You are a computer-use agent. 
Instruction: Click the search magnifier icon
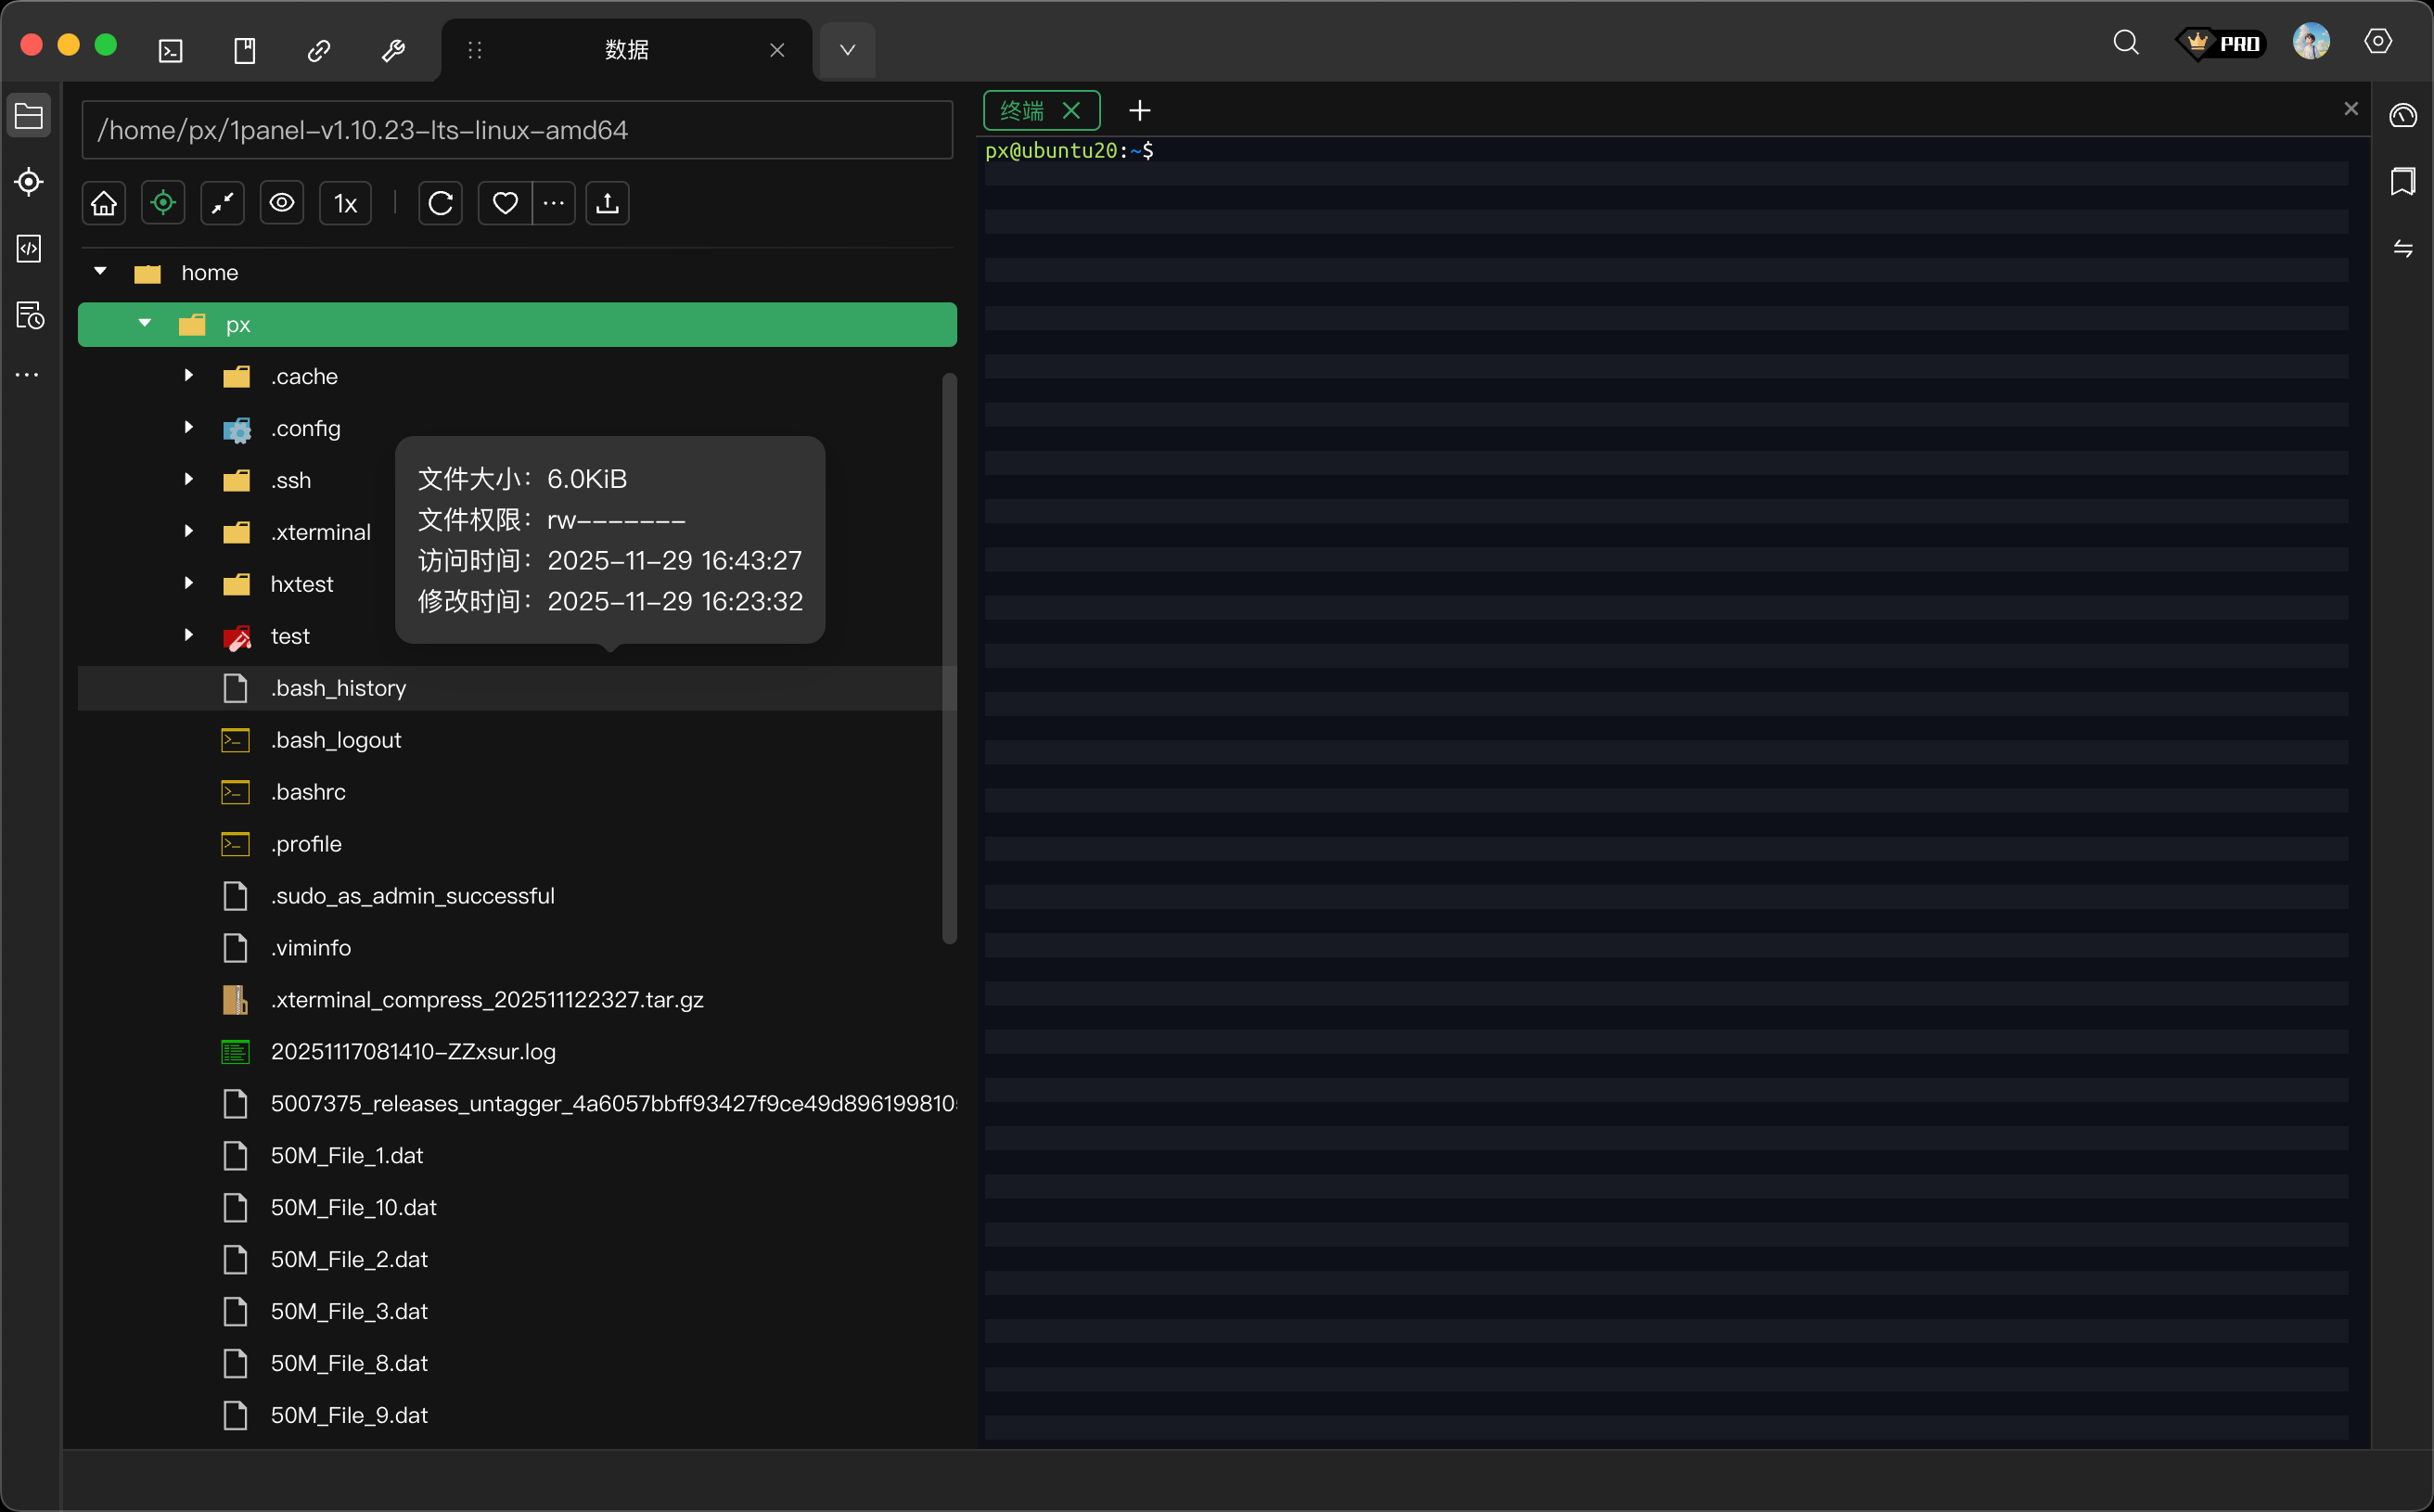2125,43
